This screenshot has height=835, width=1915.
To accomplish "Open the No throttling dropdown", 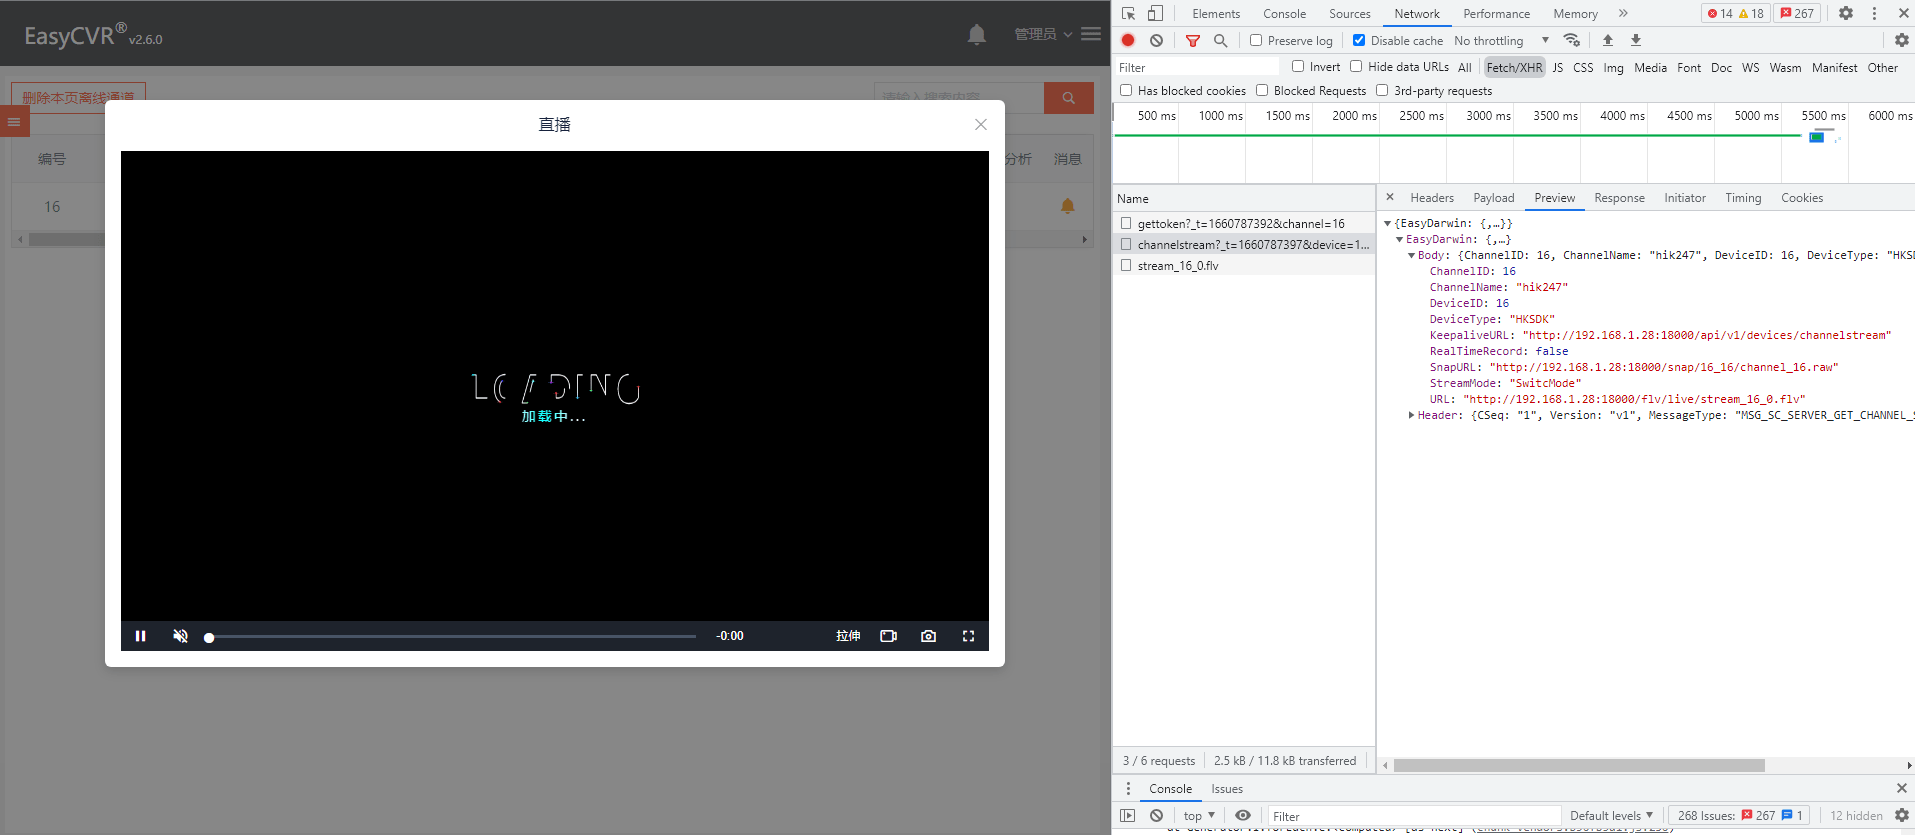I will pyautogui.click(x=1502, y=40).
